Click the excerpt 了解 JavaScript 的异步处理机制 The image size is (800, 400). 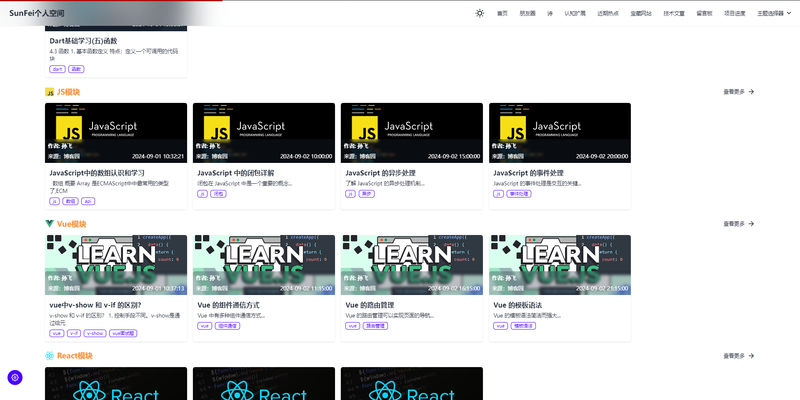385,183
